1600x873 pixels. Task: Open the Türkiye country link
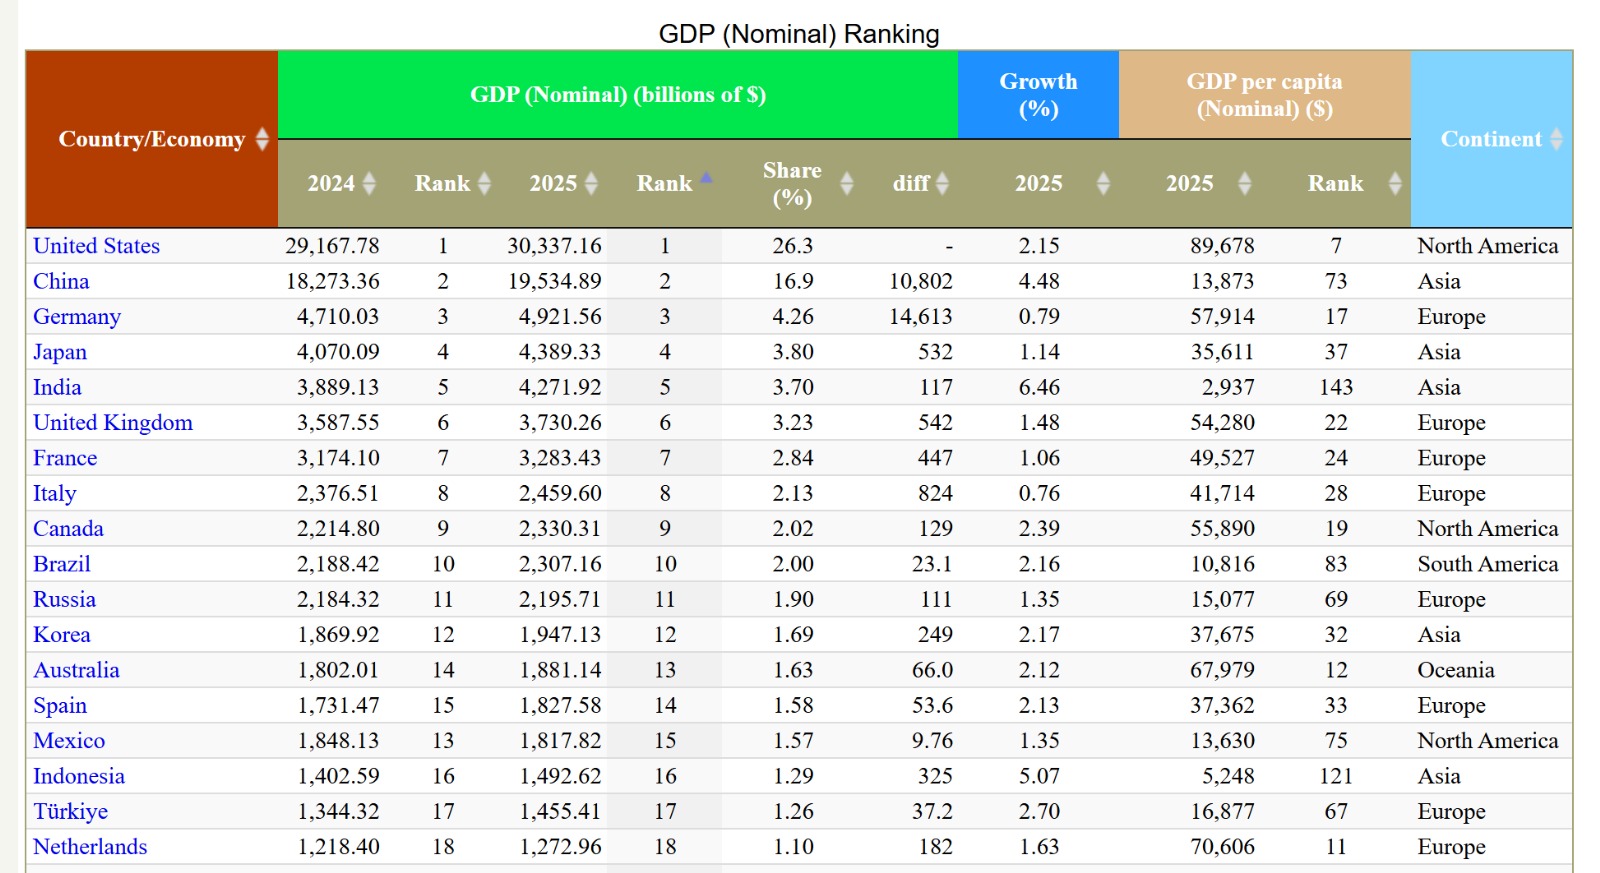(70, 812)
